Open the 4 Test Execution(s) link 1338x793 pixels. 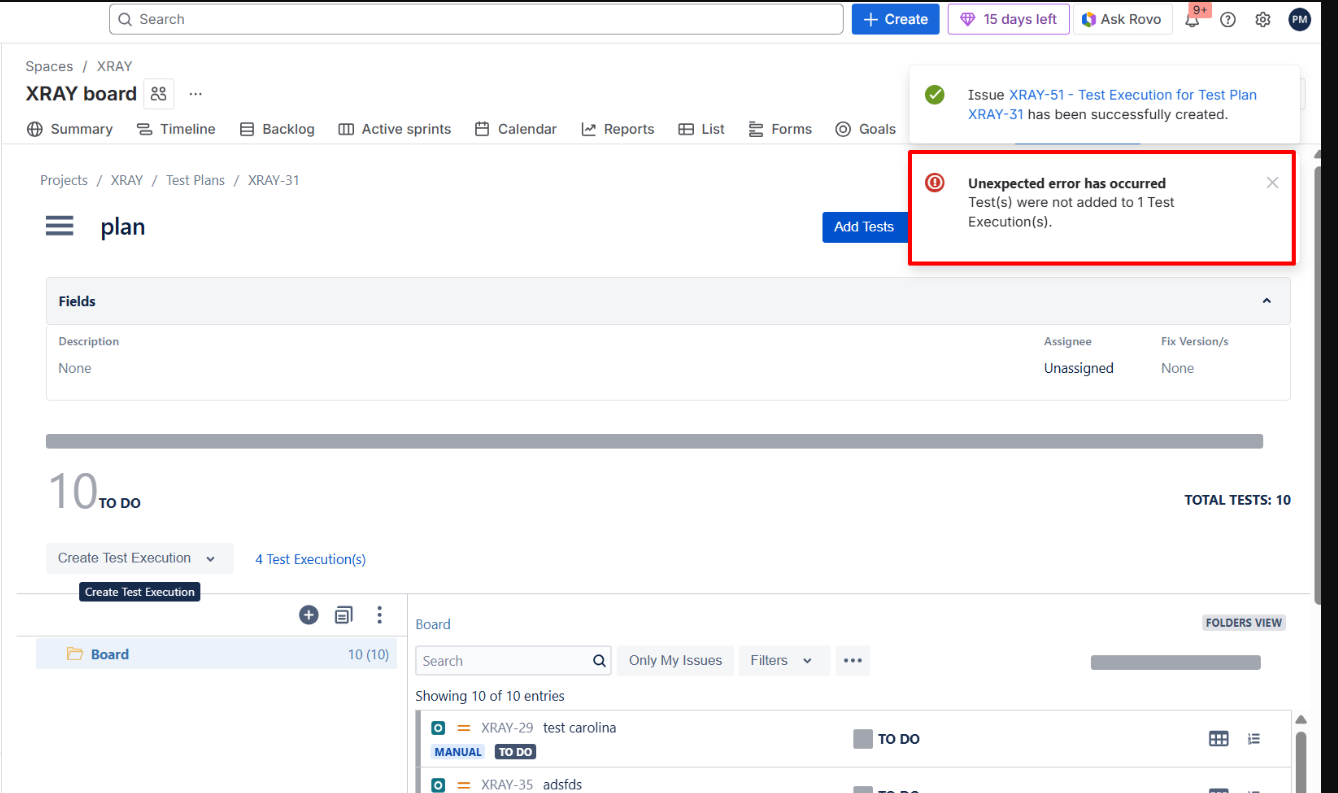(x=310, y=559)
